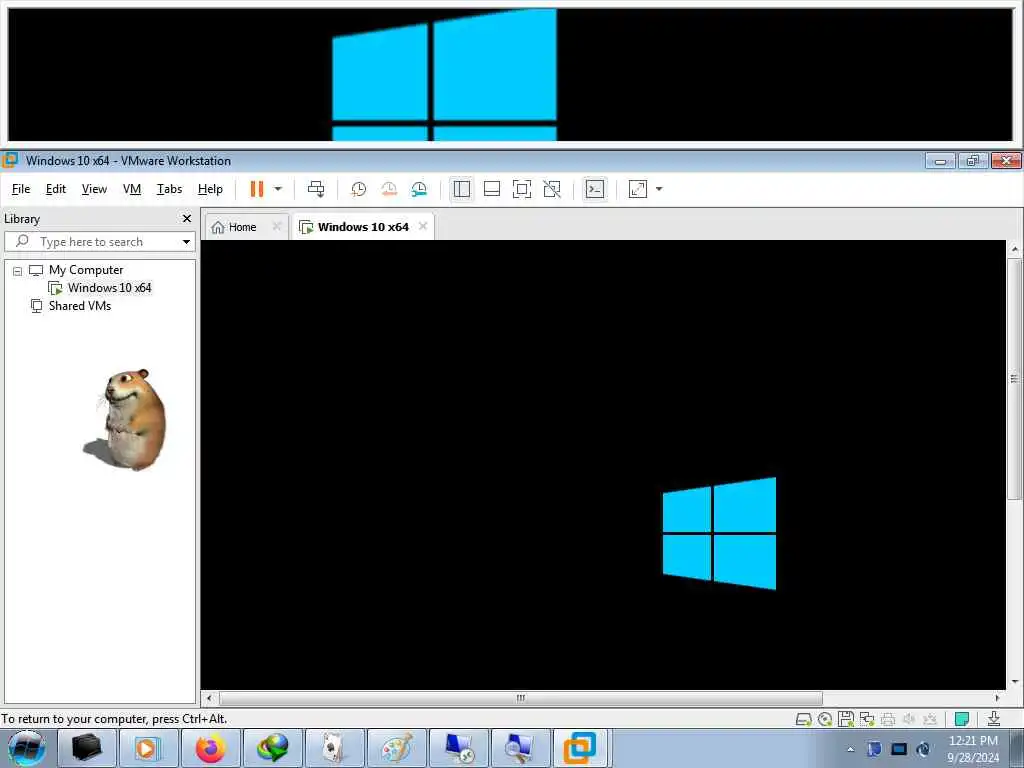Click the horizontal scrollbar of the VM view
The image size is (1024, 768).
(520, 698)
